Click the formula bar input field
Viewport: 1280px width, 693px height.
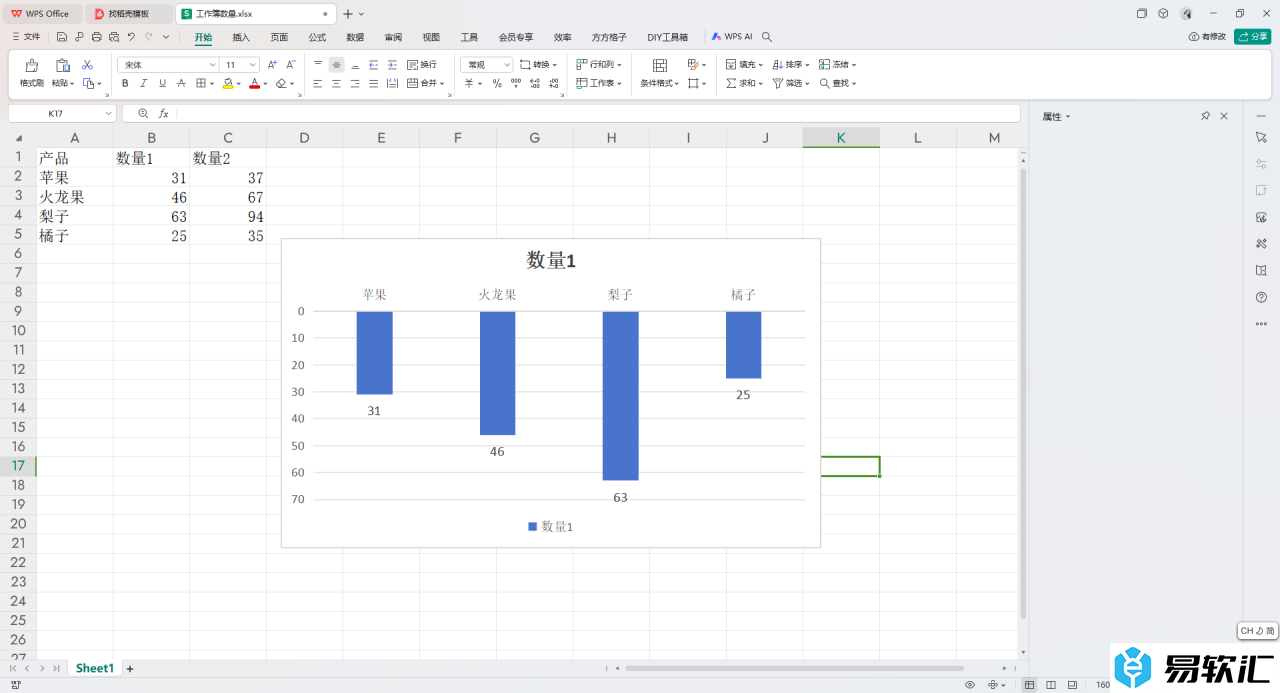click(597, 113)
